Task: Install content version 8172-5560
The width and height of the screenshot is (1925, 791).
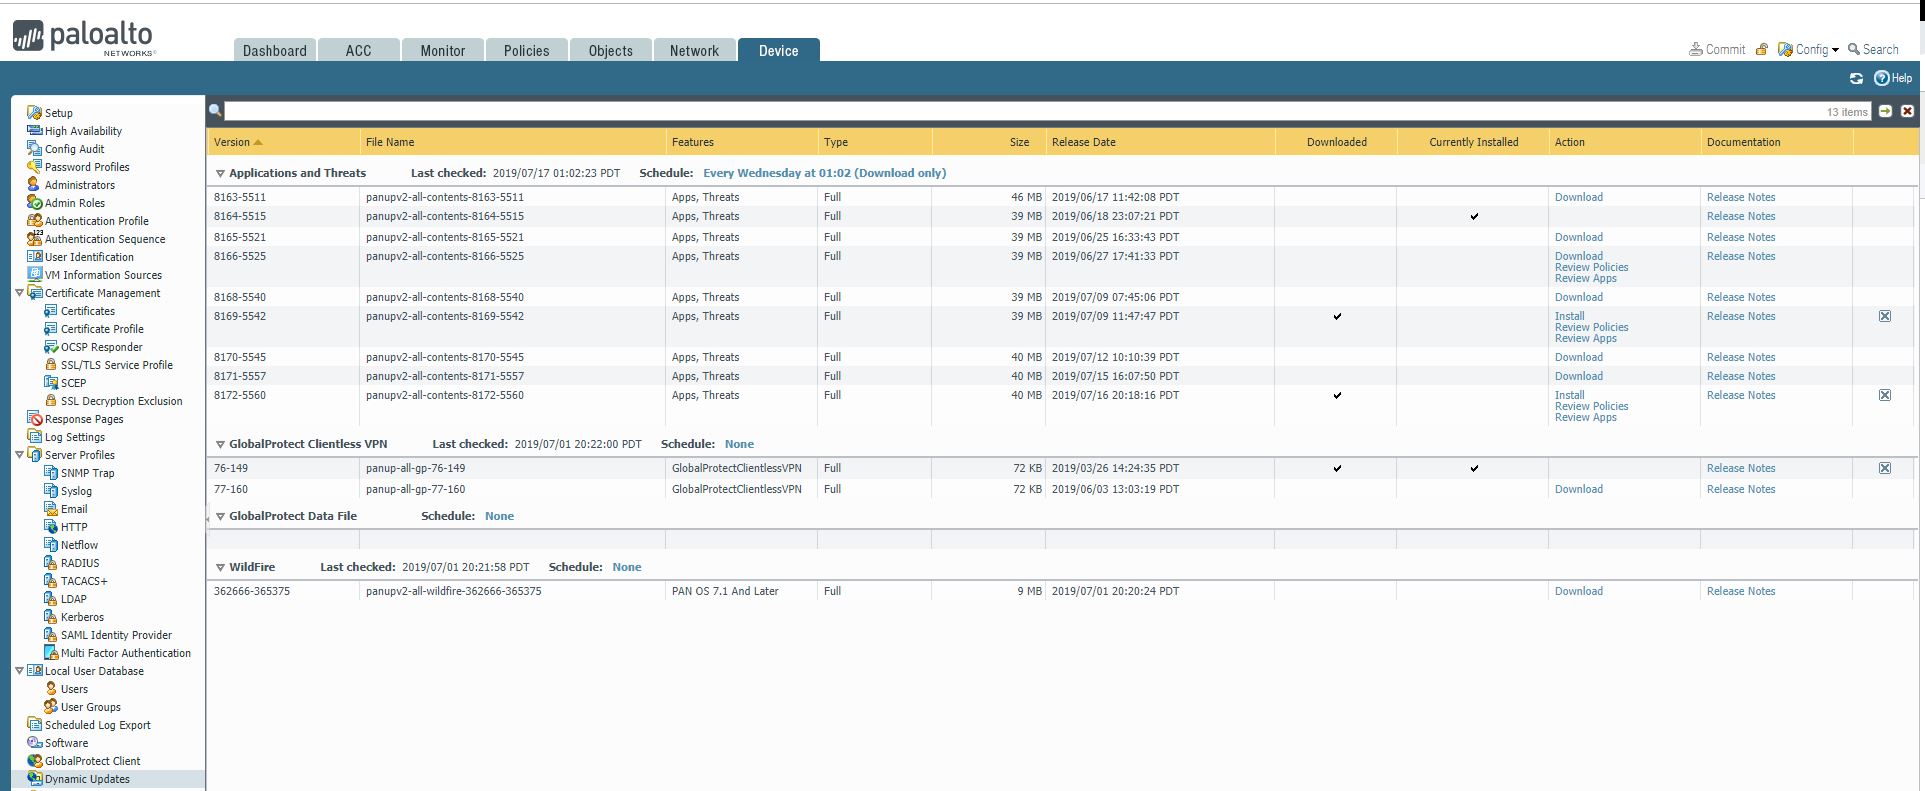Action: coord(1569,395)
